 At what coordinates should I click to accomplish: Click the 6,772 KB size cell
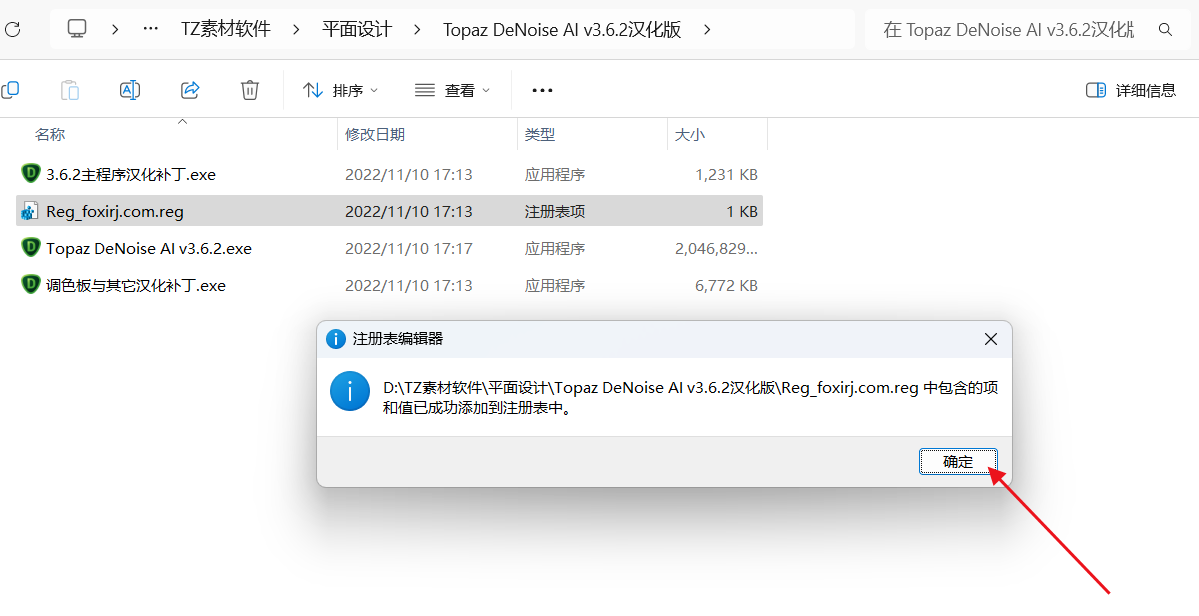pyautogui.click(x=726, y=286)
